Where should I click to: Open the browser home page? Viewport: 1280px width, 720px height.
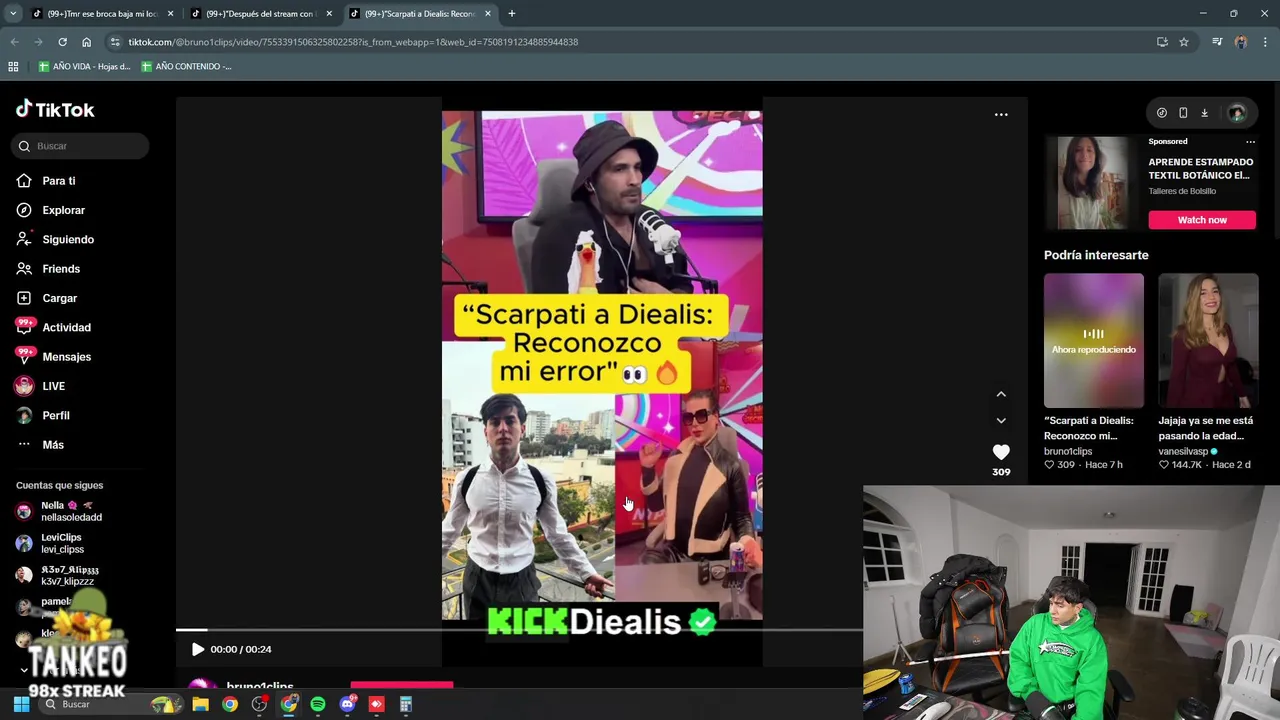coord(87,42)
